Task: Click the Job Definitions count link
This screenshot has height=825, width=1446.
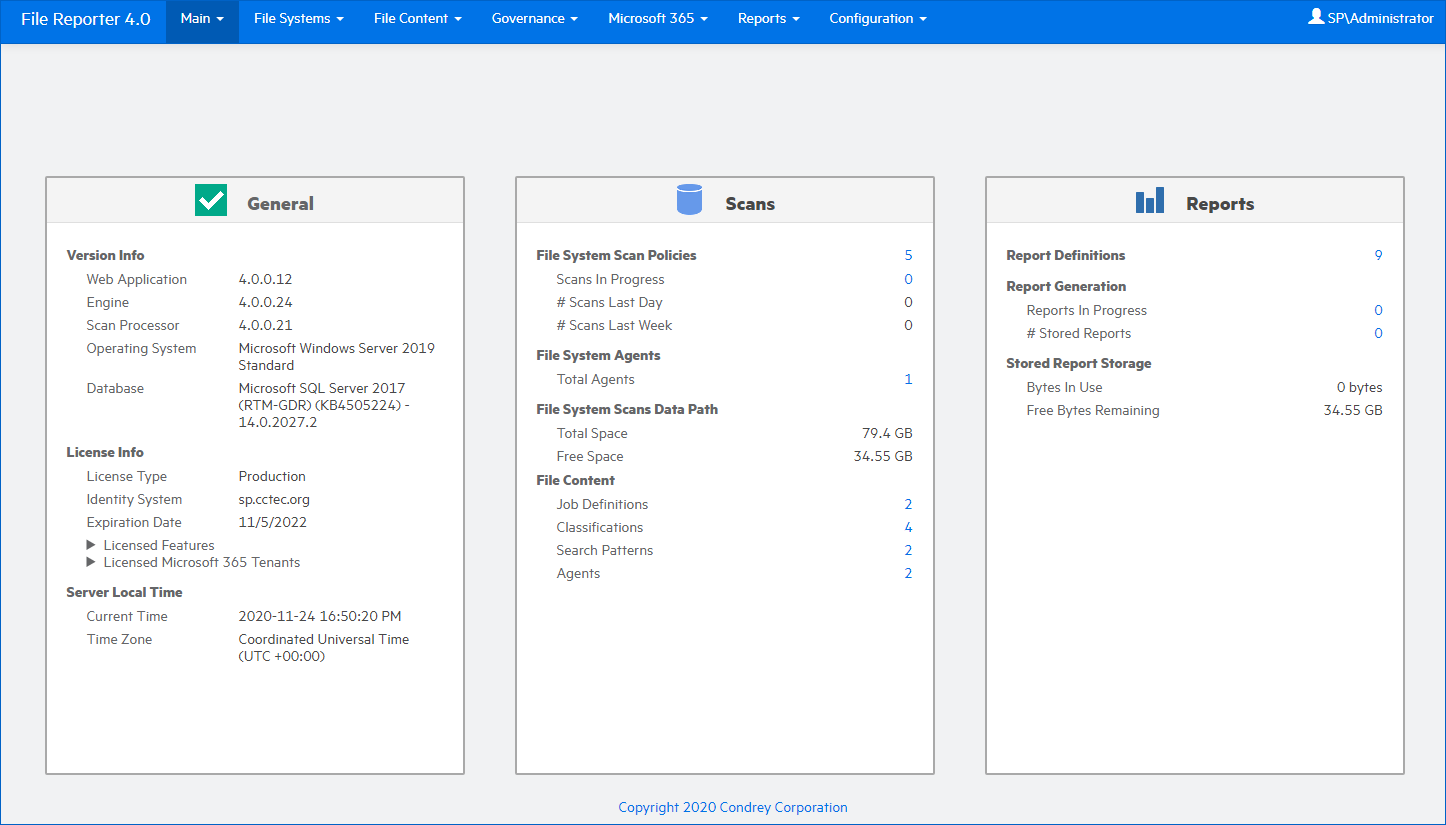Action: (908, 504)
